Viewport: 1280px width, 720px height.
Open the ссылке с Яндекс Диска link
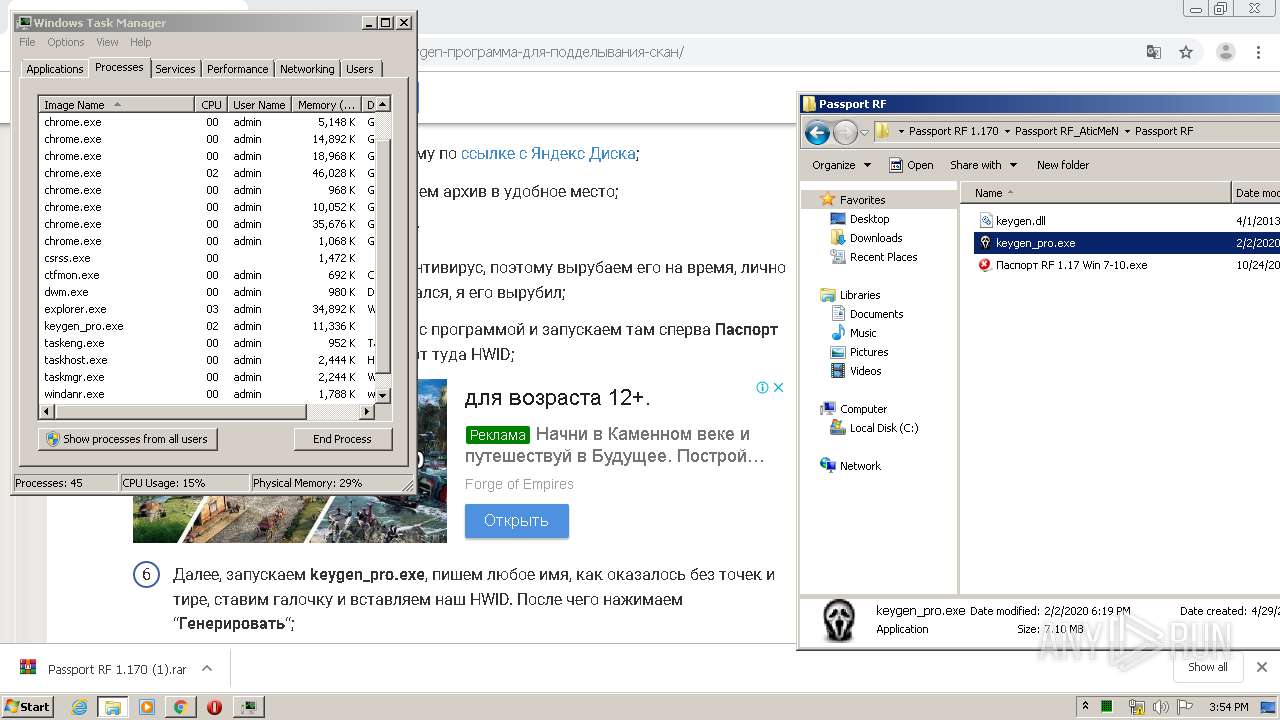click(x=547, y=153)
